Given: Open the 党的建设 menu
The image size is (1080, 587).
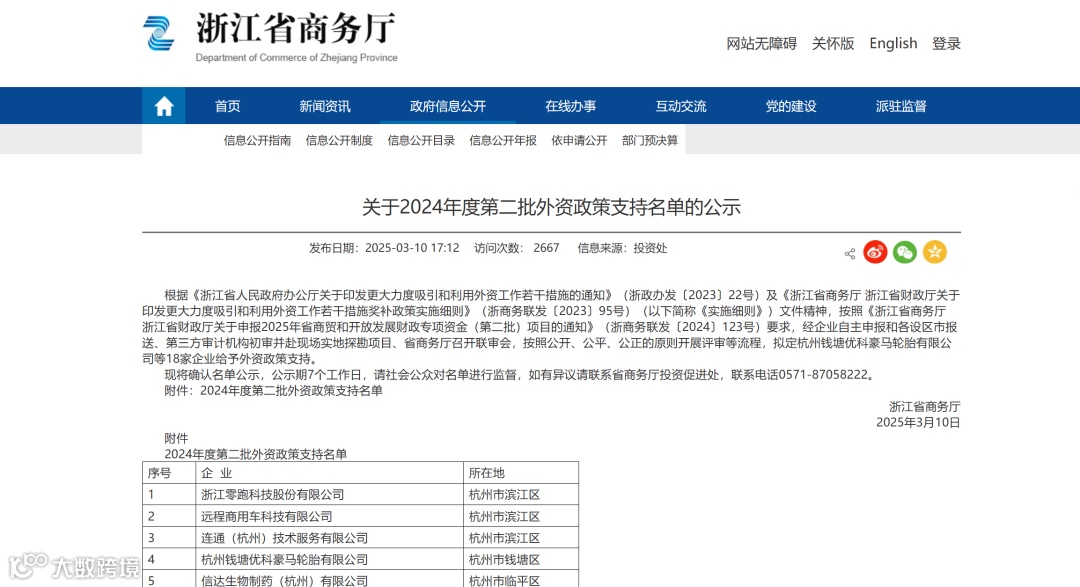Looking at the screenshot, I should pos(791,106).
